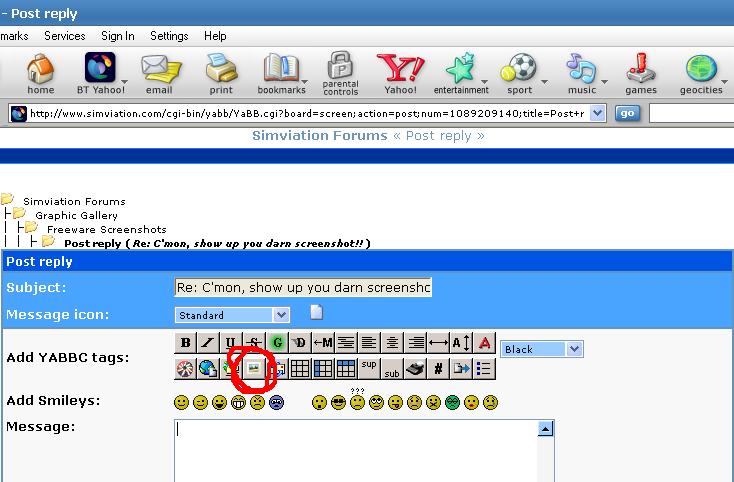734x482 pixels.
Task: Insert code tag (# icon)
Action: (x=438, y=369)
